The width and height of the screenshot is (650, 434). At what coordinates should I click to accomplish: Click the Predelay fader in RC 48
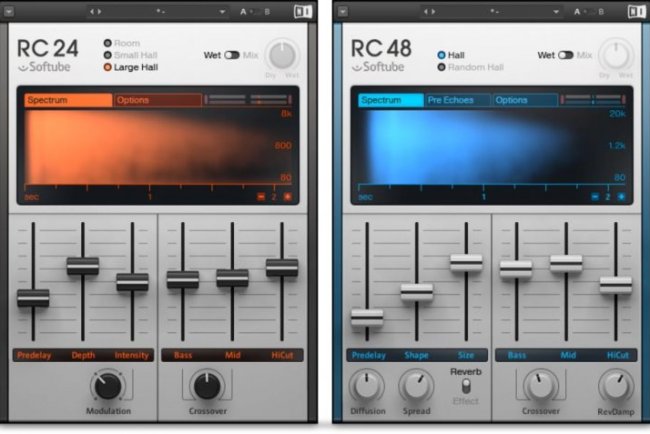point(367,318)
